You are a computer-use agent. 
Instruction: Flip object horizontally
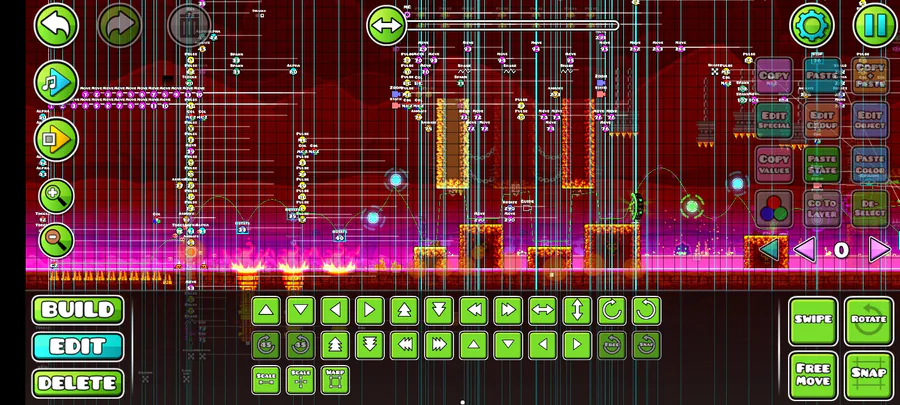(x=542, y=311)
